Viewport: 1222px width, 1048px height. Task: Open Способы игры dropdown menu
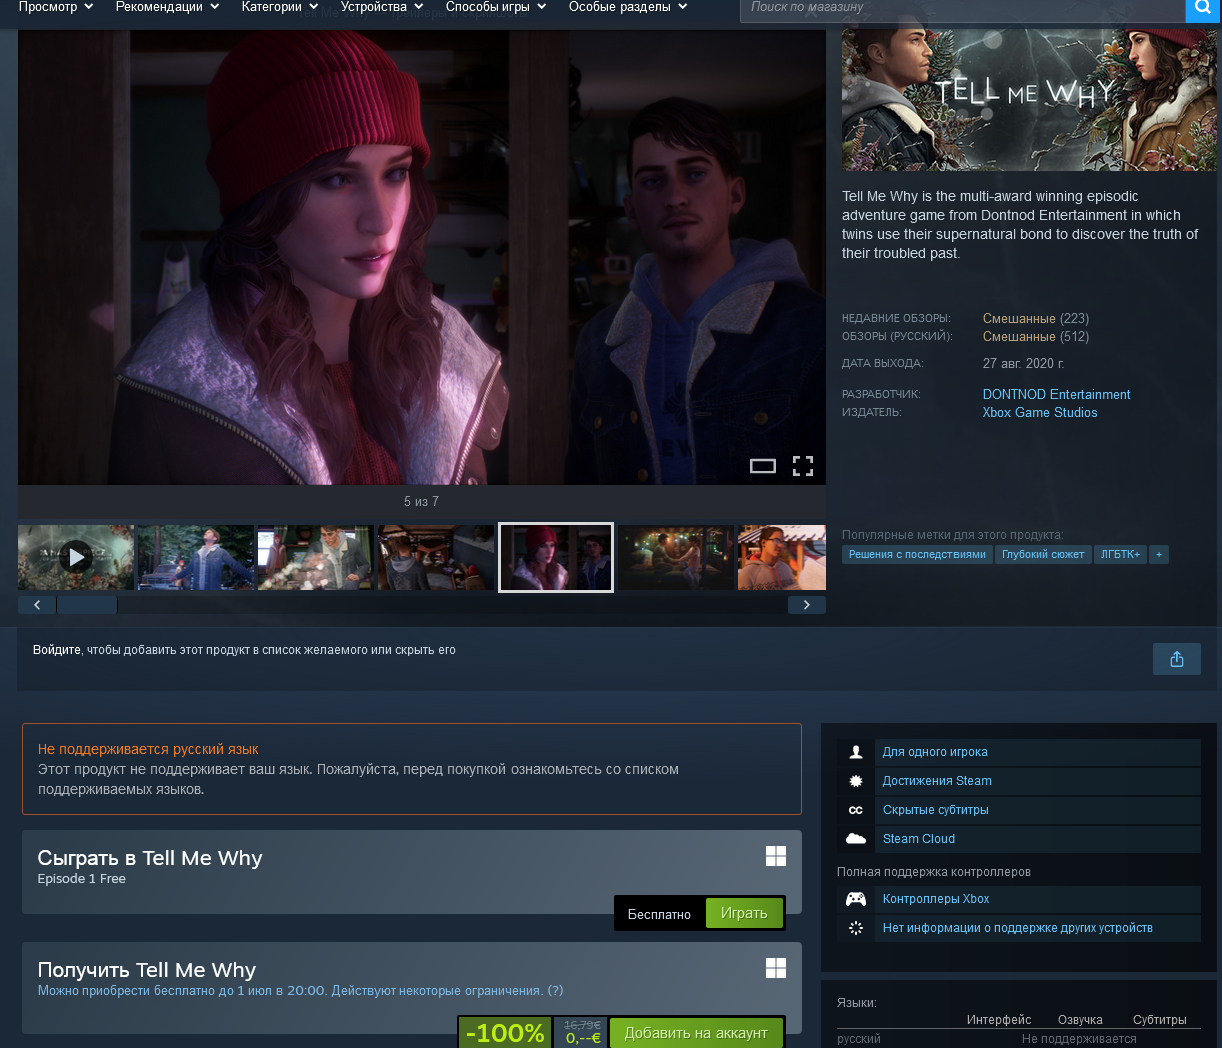point(496,7)
